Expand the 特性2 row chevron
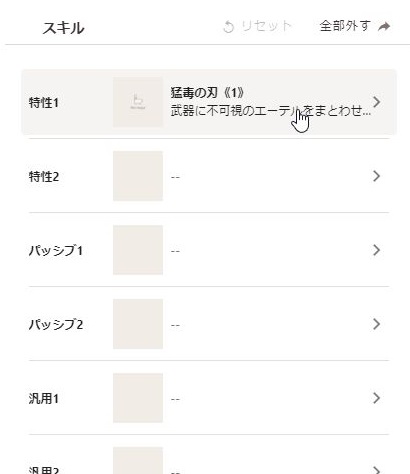 tap(376, 176)
